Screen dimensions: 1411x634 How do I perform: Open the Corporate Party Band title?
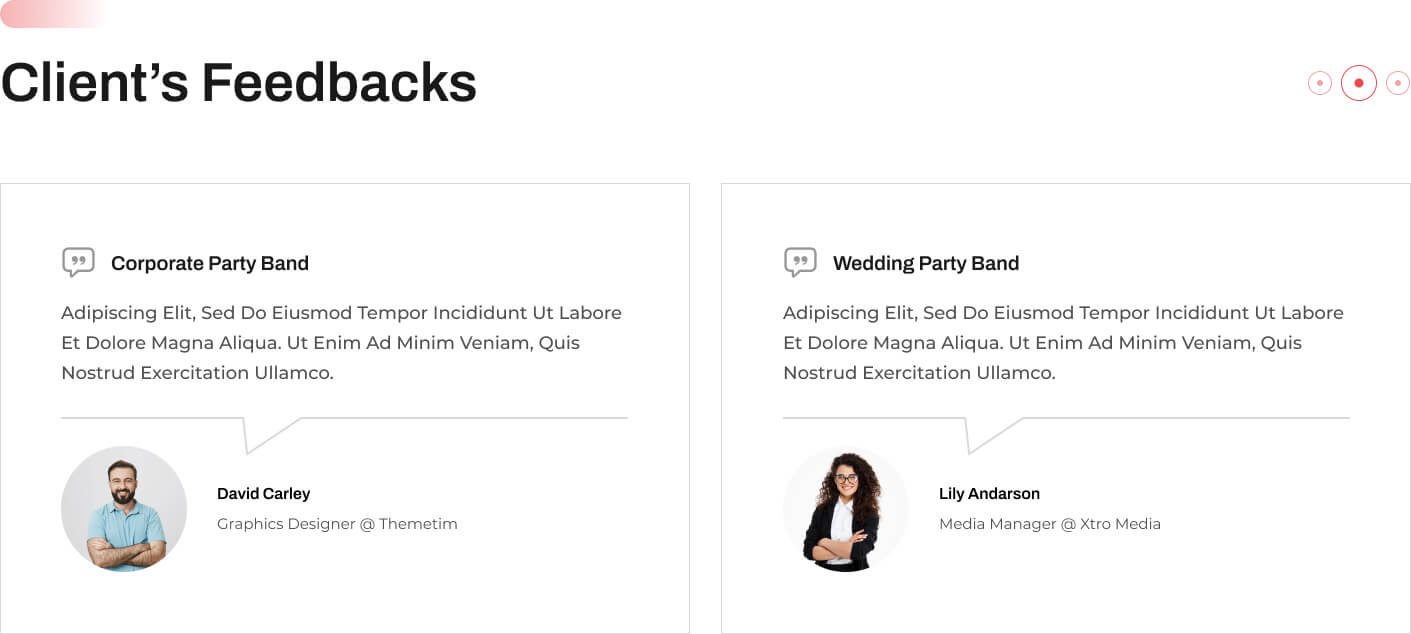pyautogui.click(x=210, y=263)
